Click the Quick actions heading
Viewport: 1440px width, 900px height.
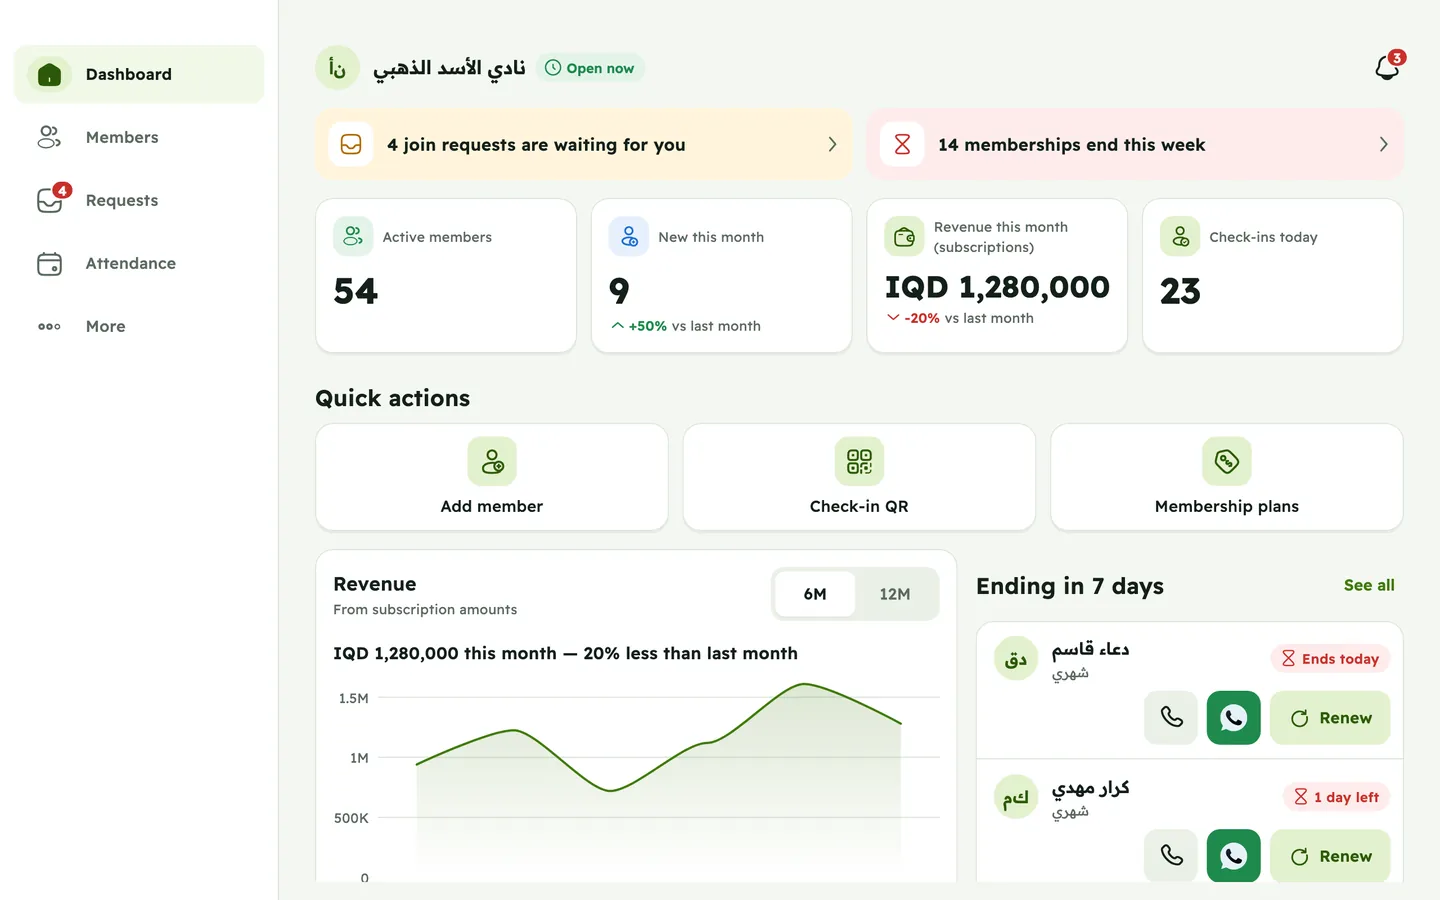coord(392,398)
